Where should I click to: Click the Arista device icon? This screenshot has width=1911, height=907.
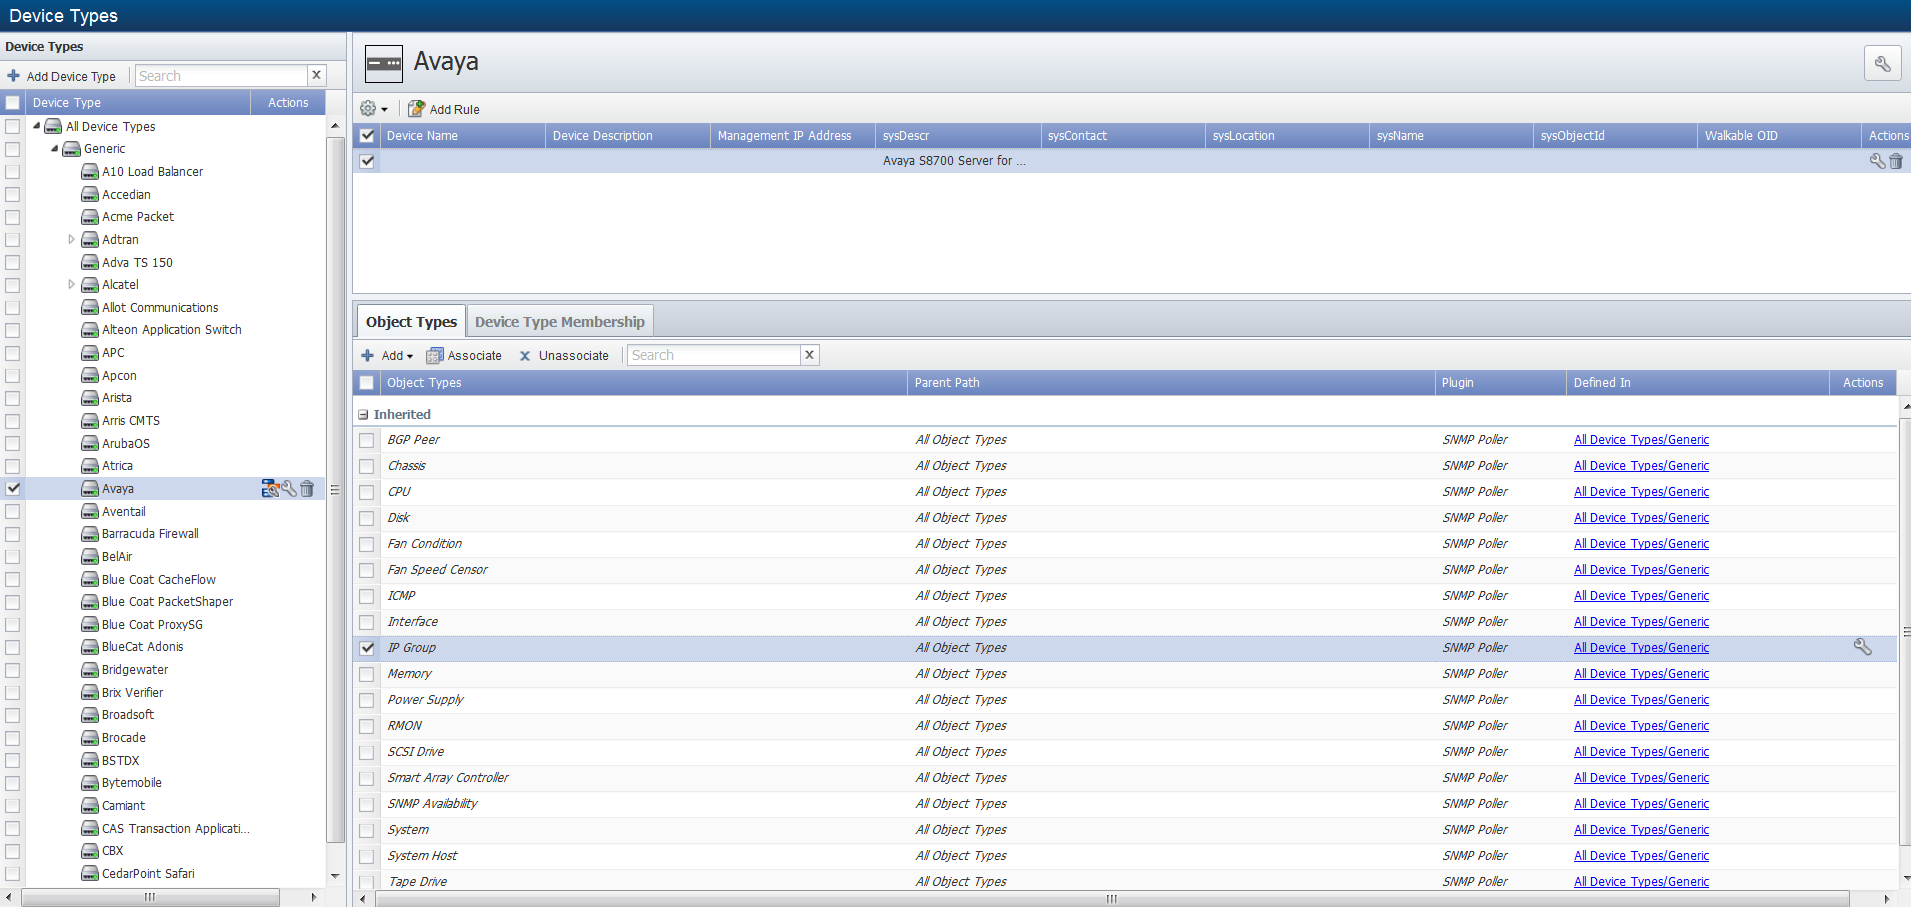(90, 398)
